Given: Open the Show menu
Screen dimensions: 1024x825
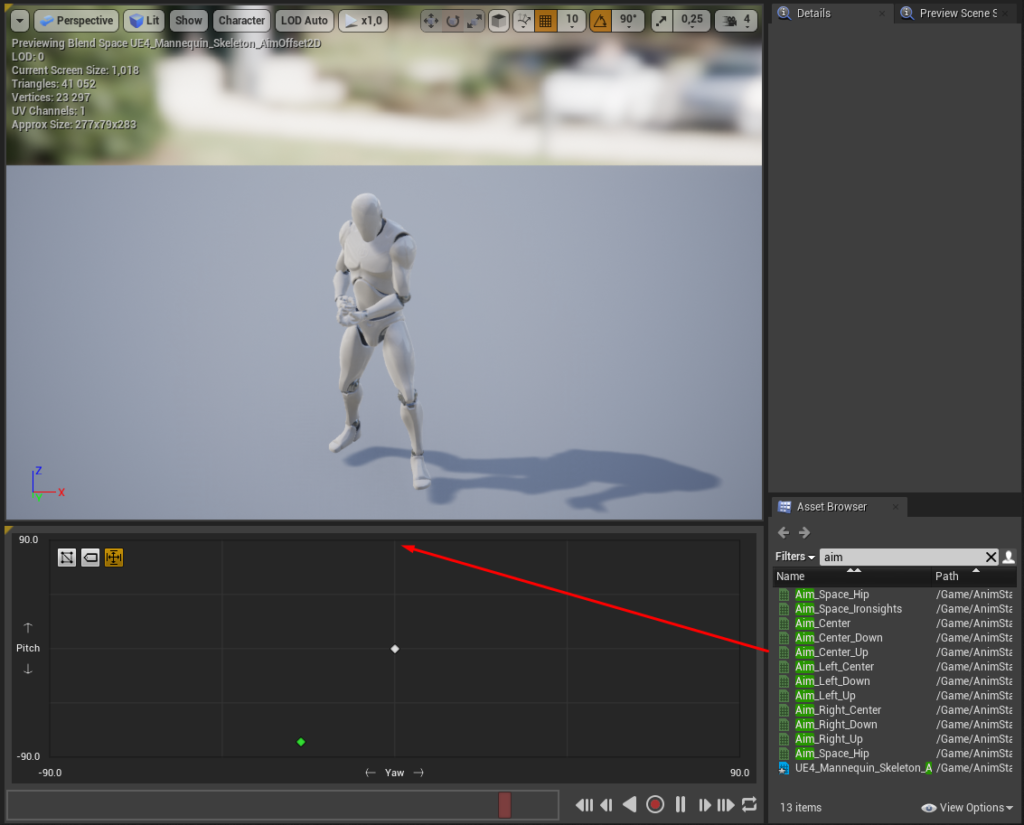Looking at the screenshot, I should 188,21.
